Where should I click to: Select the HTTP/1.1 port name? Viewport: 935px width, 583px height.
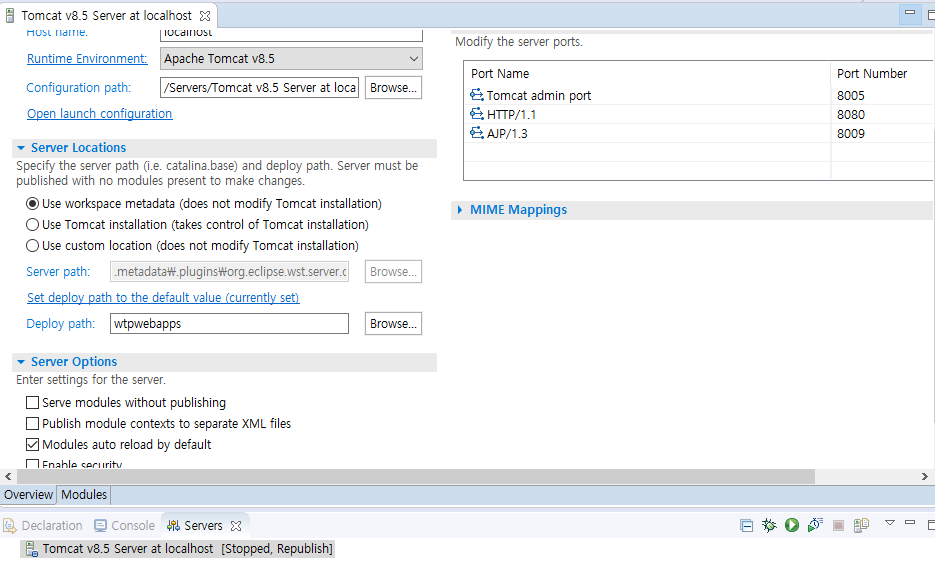[x=511, y=114]
